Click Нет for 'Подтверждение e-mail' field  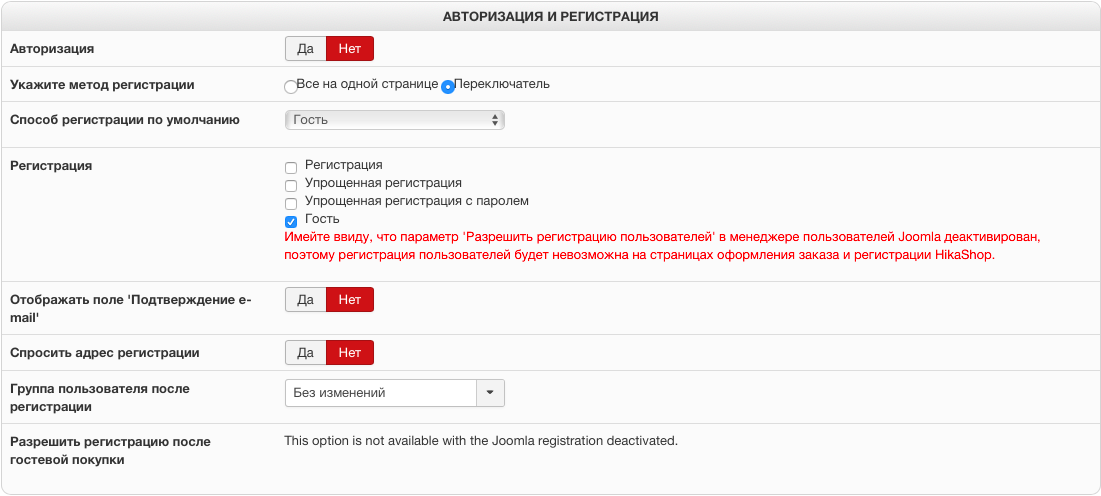350,300
